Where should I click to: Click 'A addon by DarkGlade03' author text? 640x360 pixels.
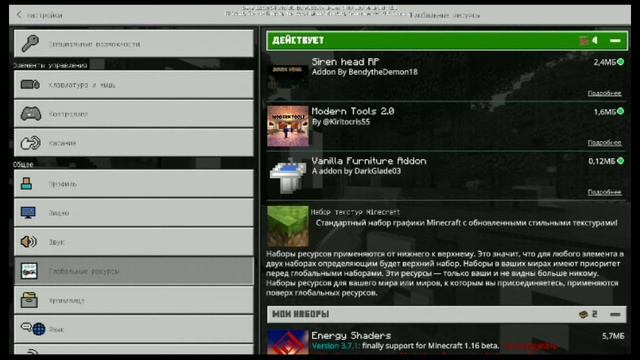click(356, 171)
